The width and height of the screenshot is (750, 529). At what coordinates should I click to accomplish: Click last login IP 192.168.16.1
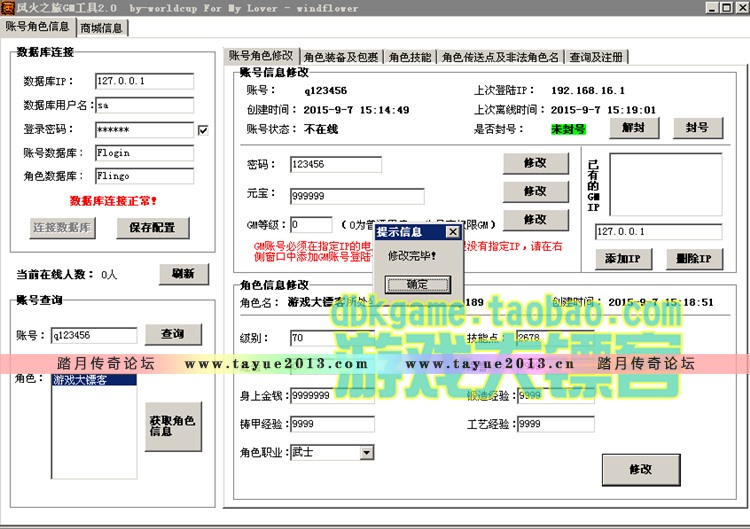point(588,91)
